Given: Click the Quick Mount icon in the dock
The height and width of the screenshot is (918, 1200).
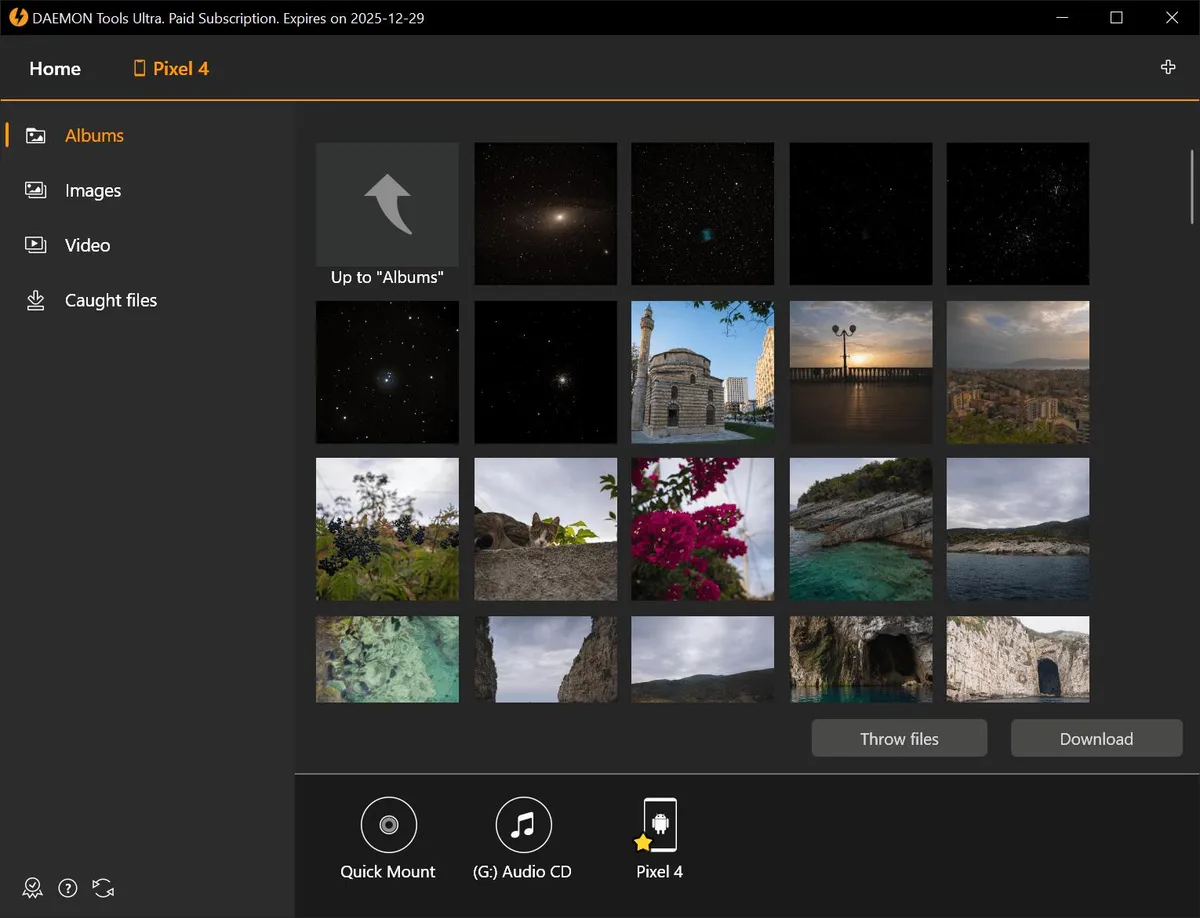Looking at the screenshot, I should pos(388,824).
